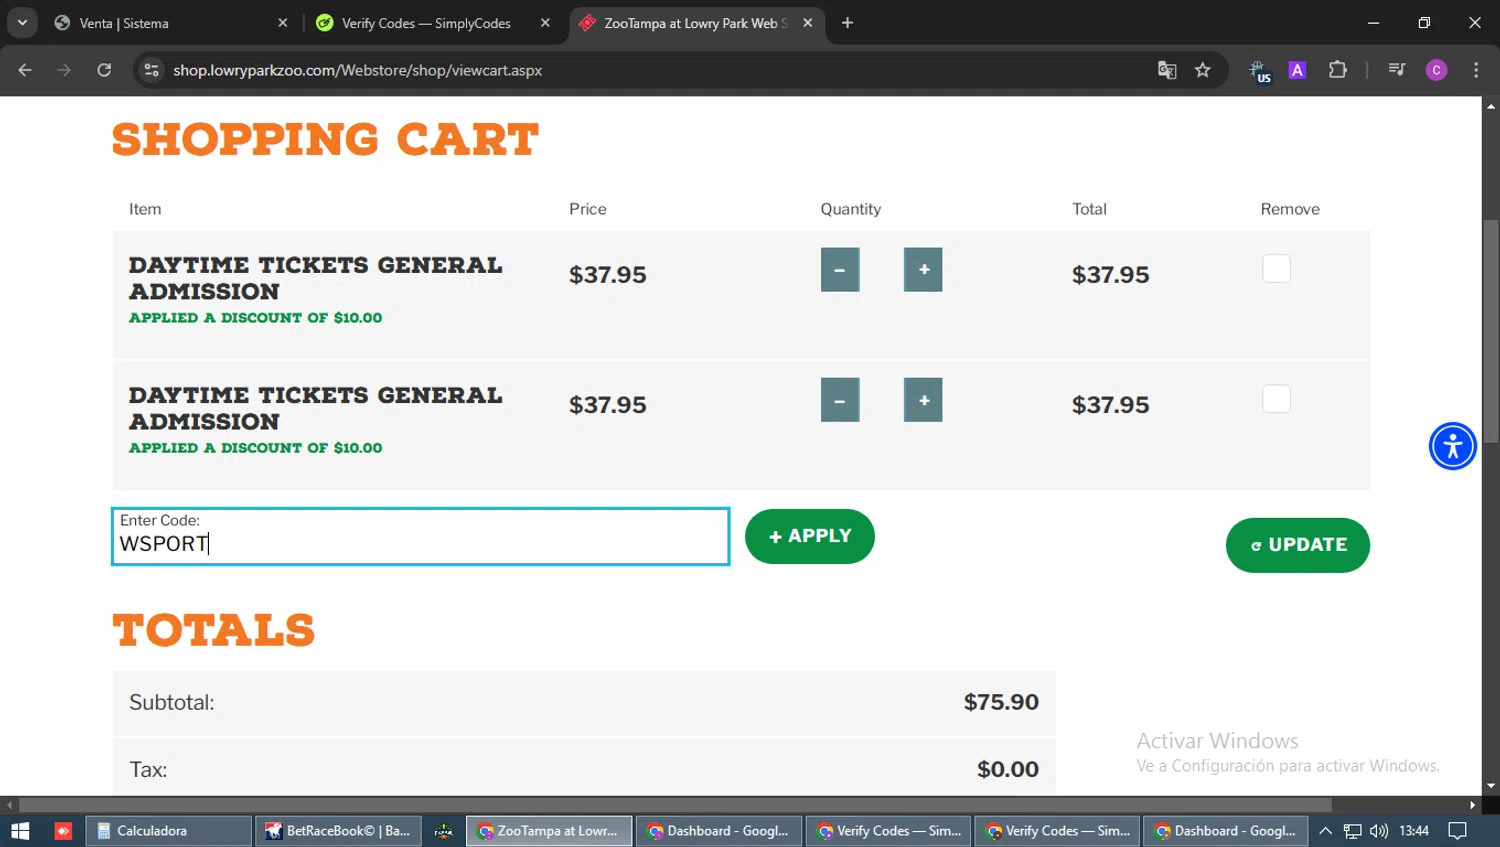Open first Verify Codes taskbar window

click(x=888, y=831)
